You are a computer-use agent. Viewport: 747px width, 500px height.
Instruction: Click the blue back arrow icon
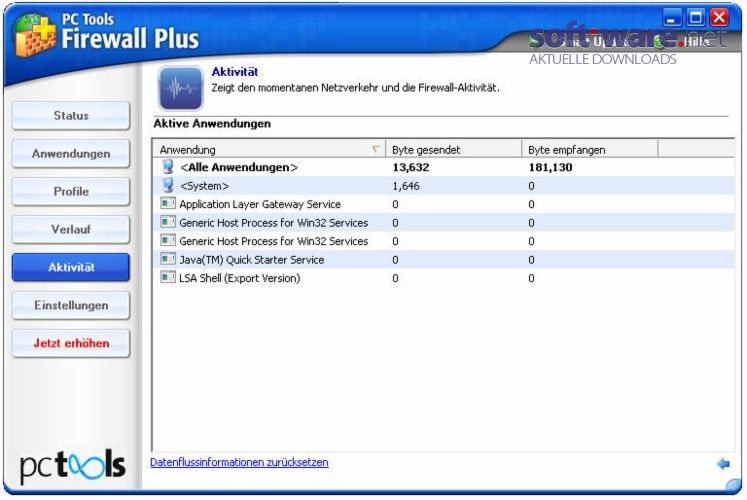[x=723, y=463]
